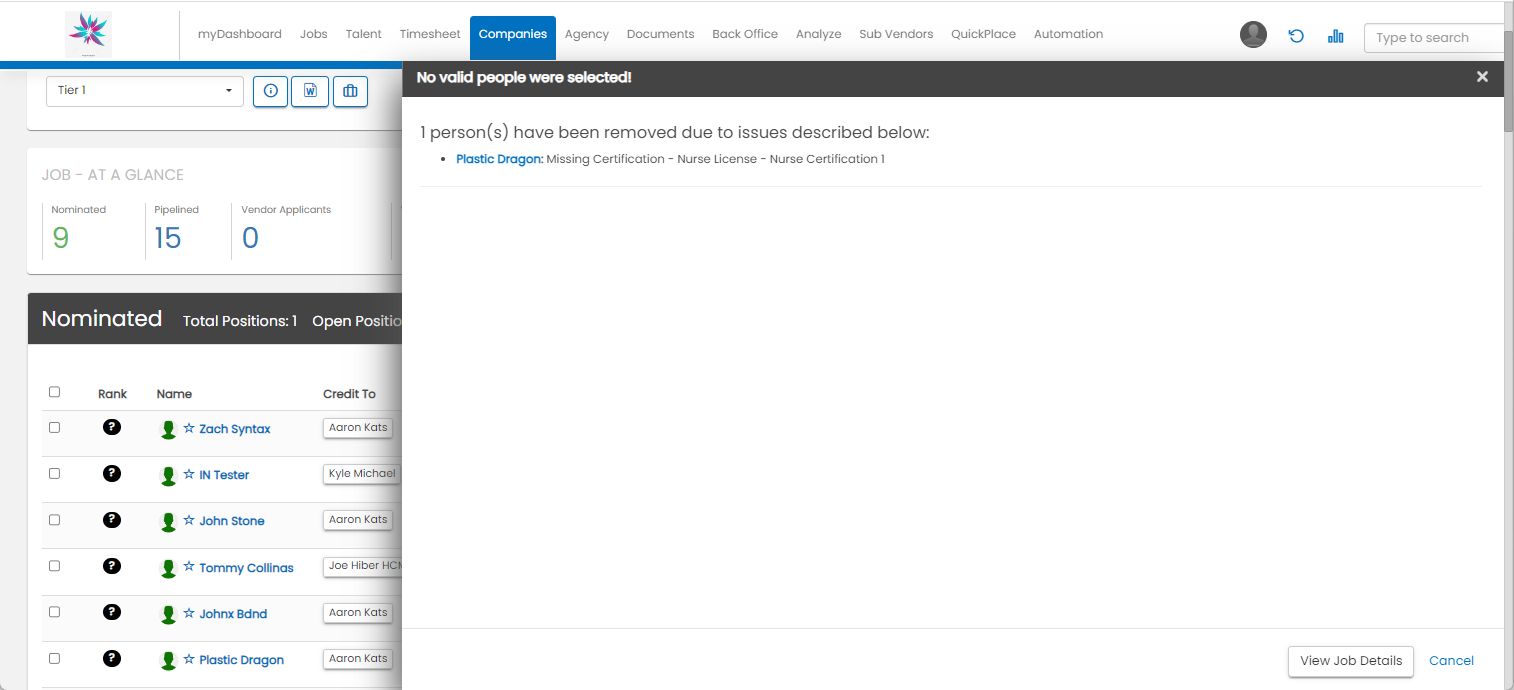Click View Job Details button
The width and height of the screenshot is (1514, 690).
pos(1351,661)
